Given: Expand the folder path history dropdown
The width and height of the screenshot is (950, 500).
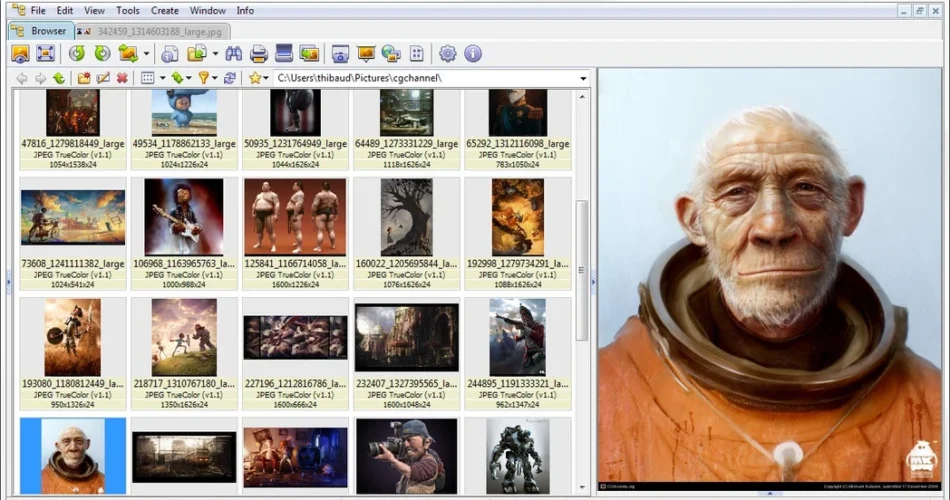Looking at the screenshot, I should pos(583,78).
